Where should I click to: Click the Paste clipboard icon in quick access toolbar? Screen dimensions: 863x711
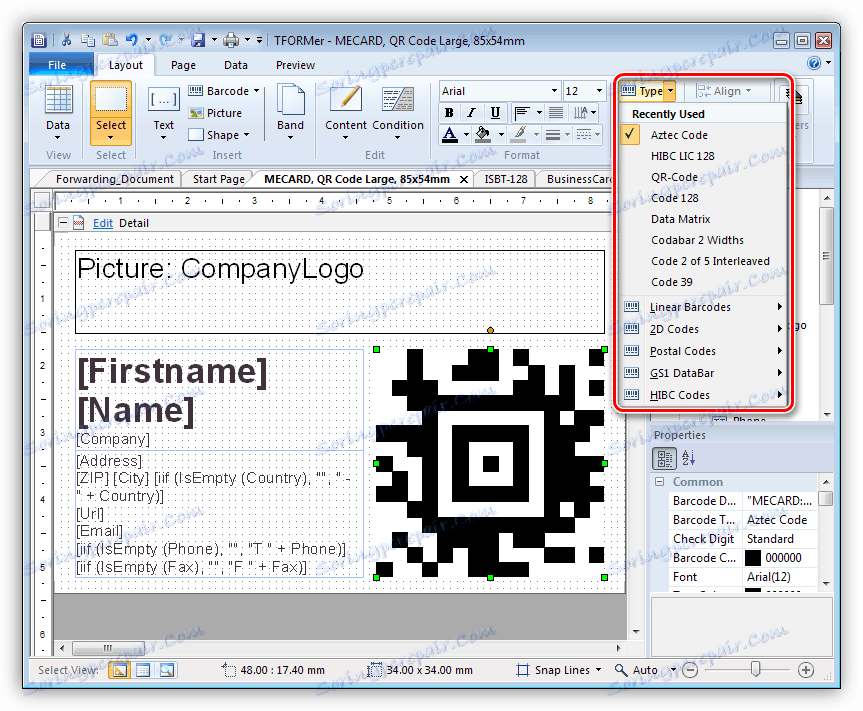click(x=111, y=40)
